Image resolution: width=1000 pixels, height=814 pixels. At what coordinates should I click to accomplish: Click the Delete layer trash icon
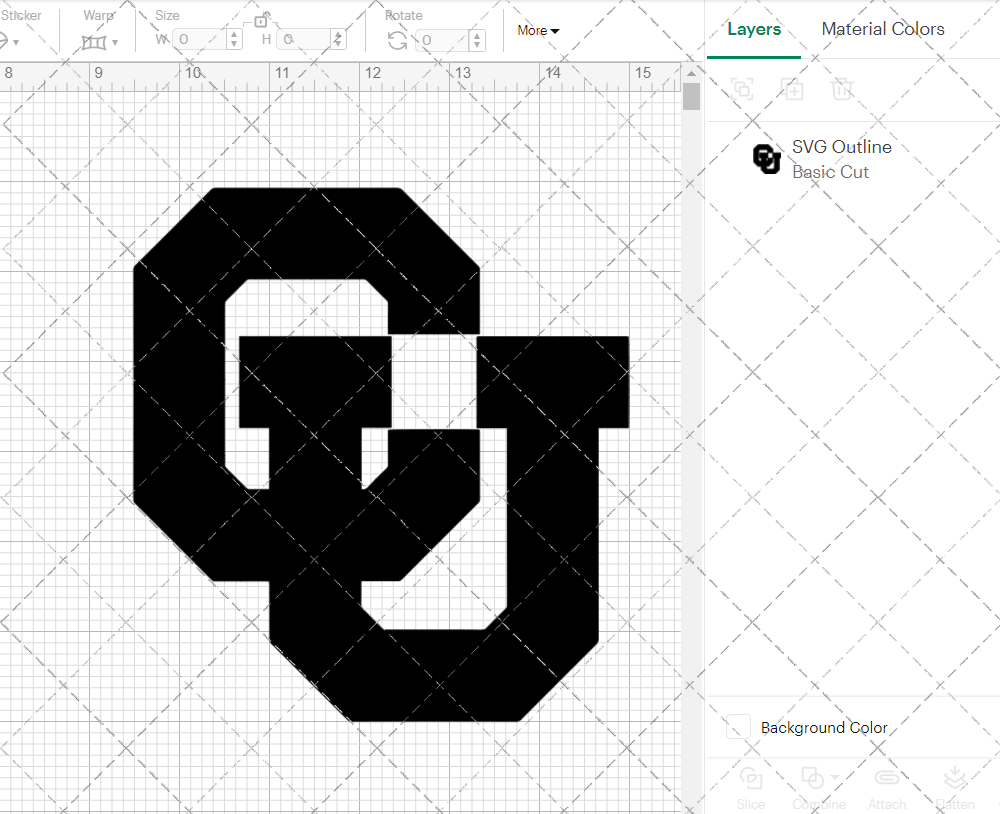click(x=842, y=89)
